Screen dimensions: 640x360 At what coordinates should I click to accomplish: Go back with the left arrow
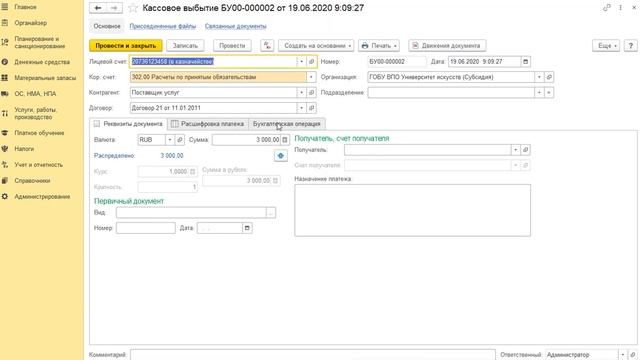pos(98,8)
